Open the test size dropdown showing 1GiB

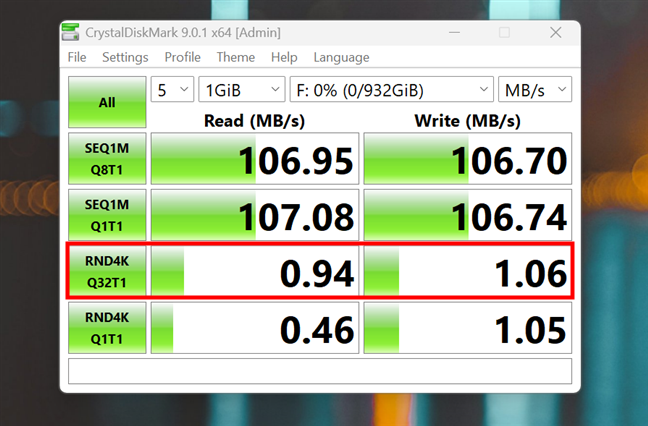(242, 89)
